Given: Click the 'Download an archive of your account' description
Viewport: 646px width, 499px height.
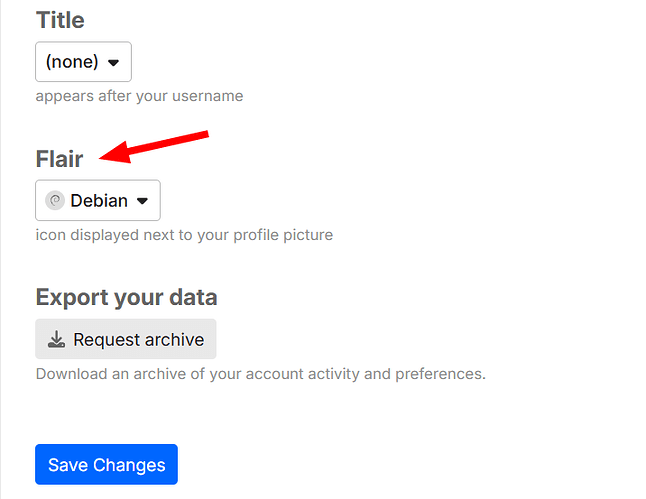Looking at the screenshot, I should [x=261, y=374].
